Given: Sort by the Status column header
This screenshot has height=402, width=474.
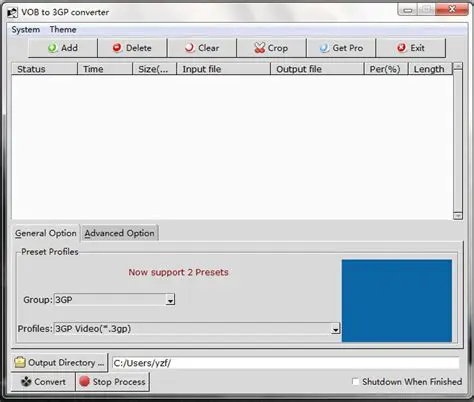Looking at the screenshot, I should (x=44, y=69).
